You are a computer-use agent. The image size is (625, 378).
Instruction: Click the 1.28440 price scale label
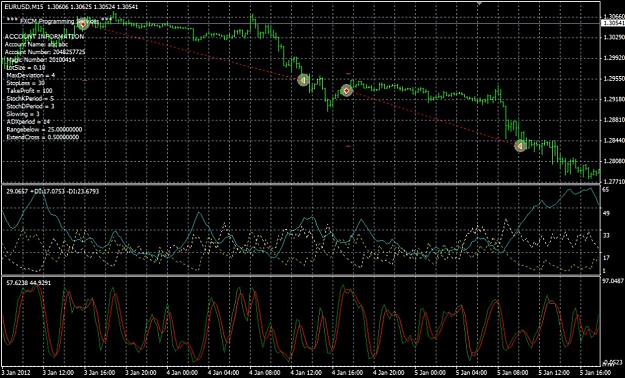pos(614,140)
